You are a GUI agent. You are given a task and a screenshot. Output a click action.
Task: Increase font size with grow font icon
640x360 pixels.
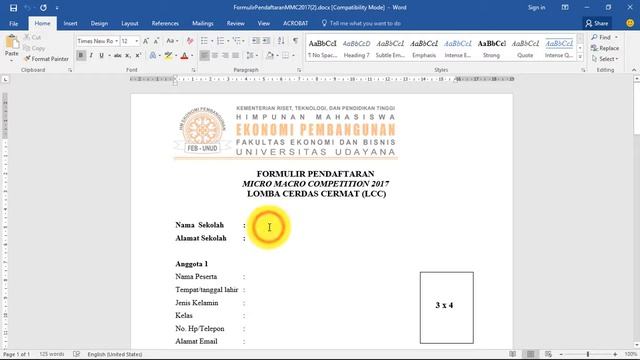pyautogui.click(x=146, y=41)
